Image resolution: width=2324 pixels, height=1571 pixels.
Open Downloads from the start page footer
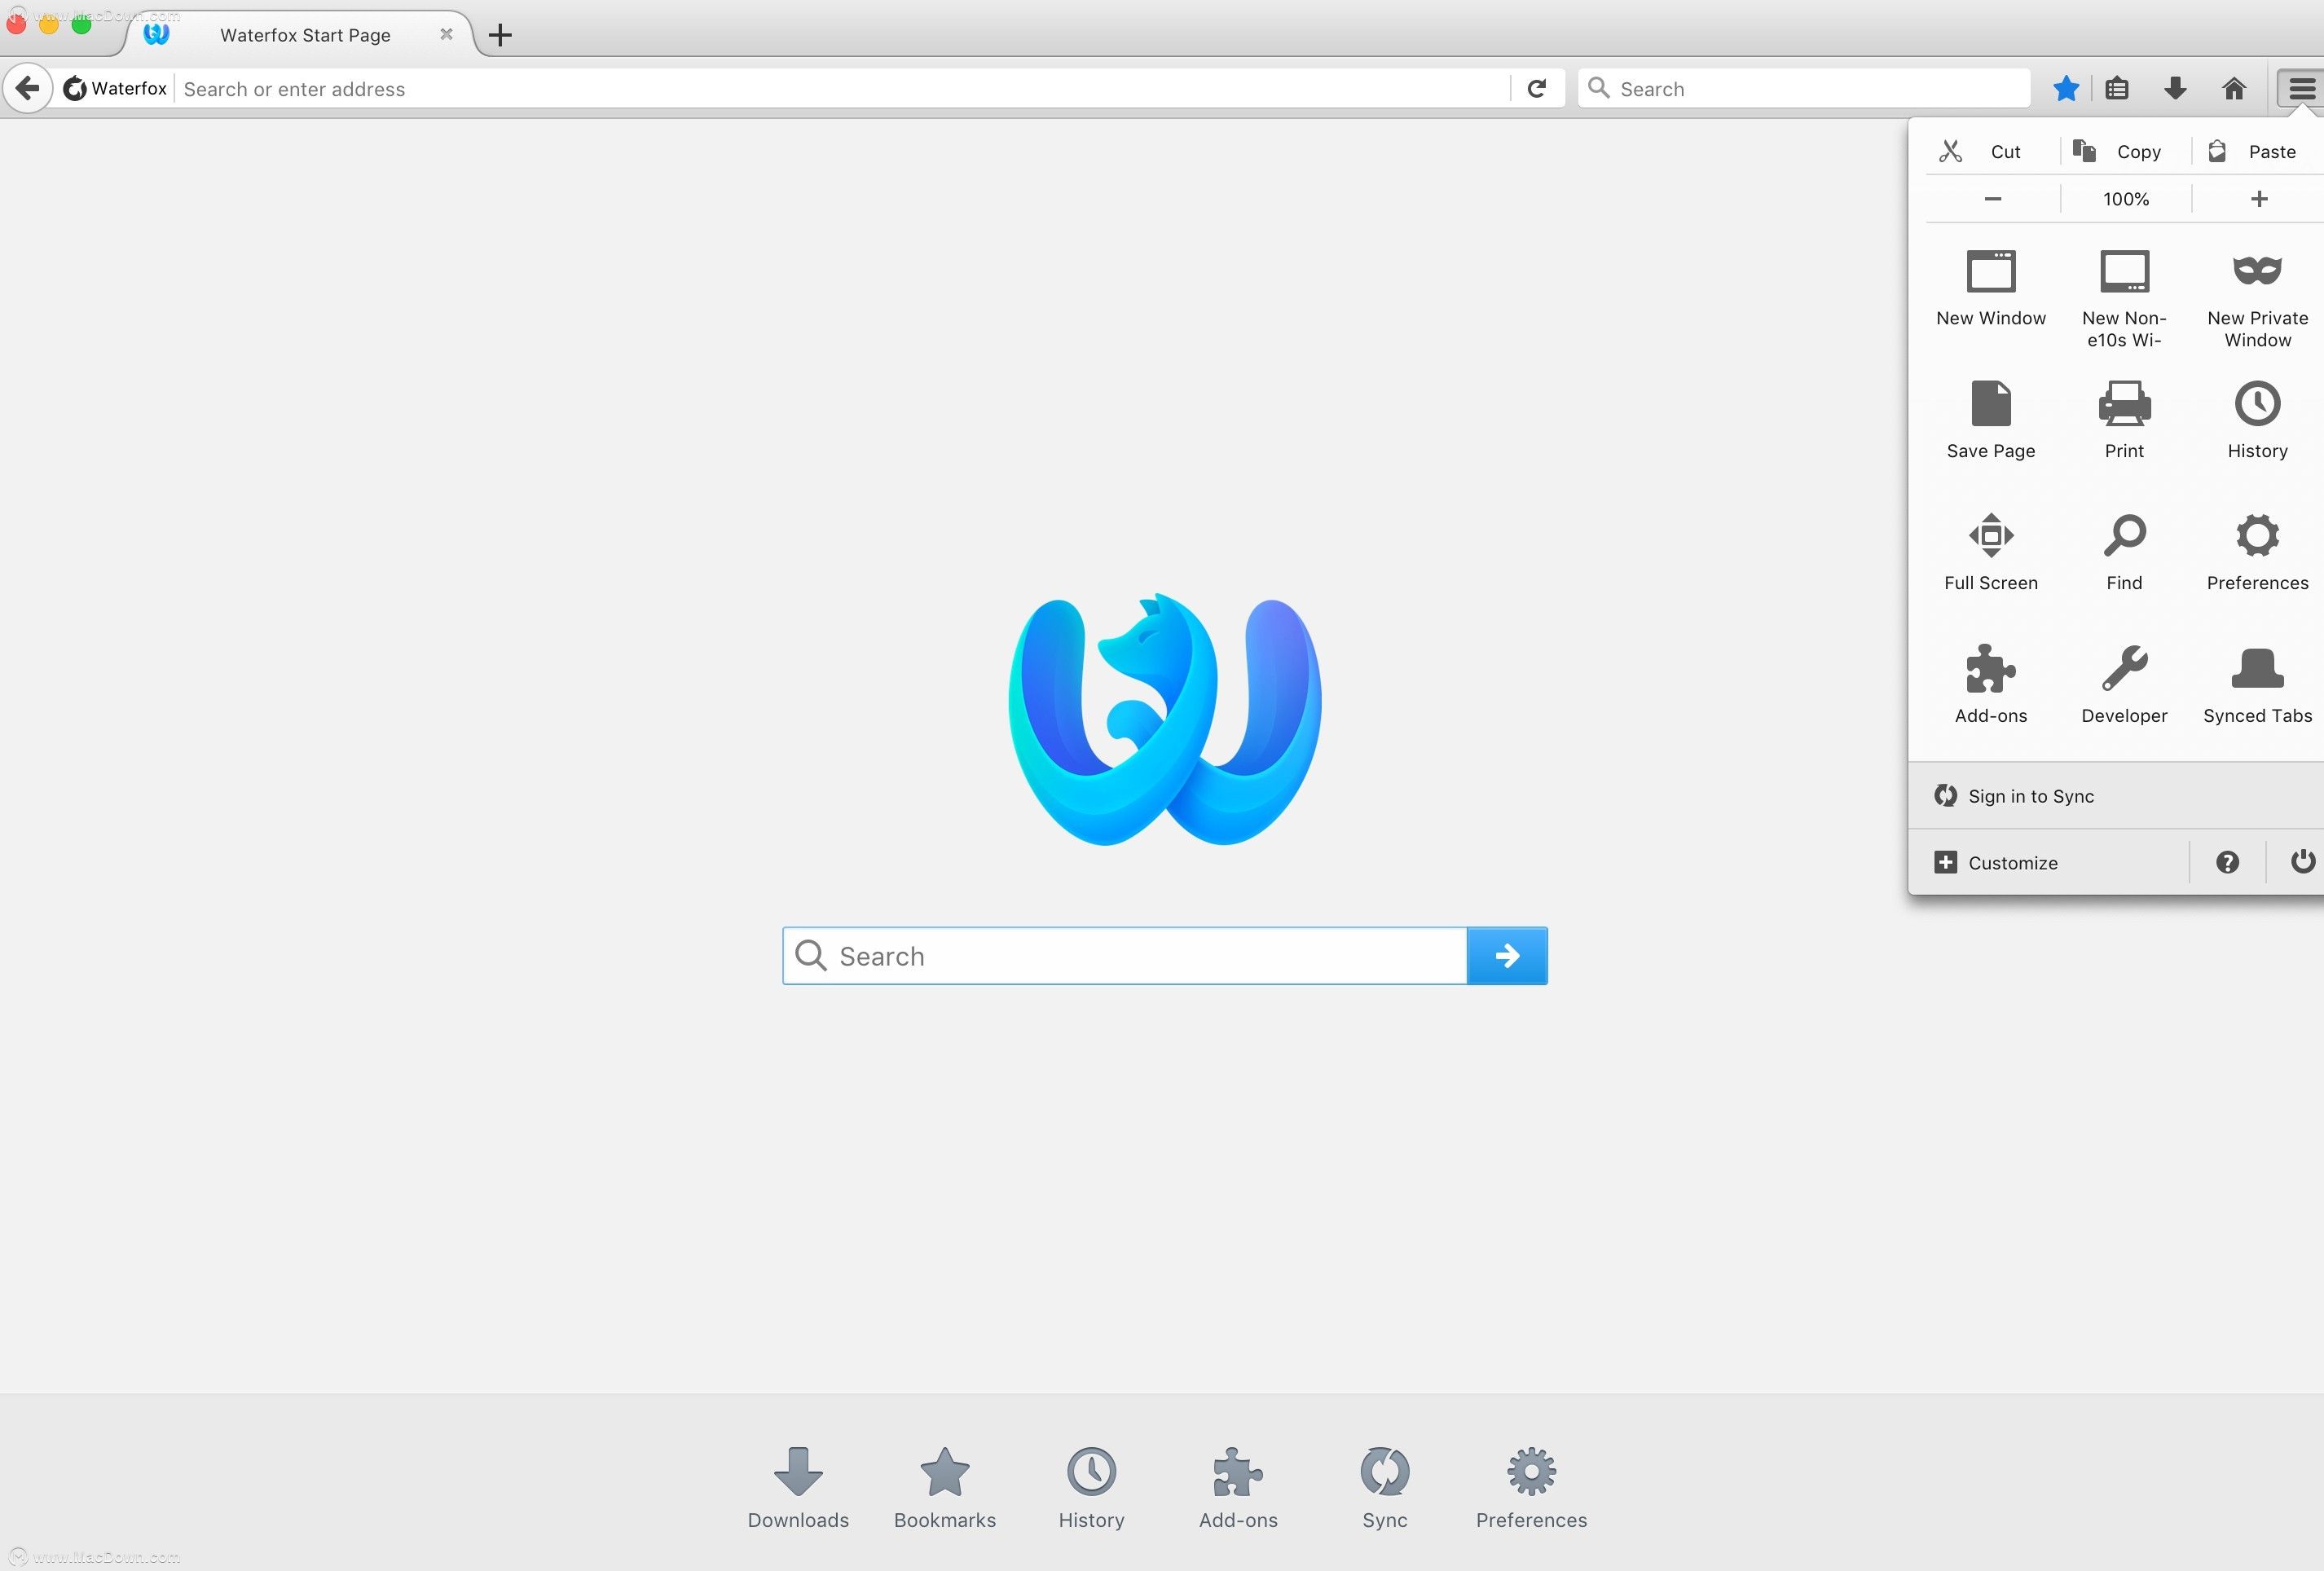click(798, 1488)
